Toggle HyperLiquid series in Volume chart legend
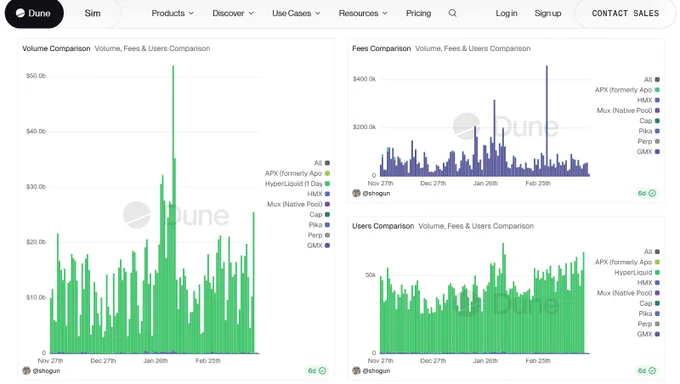Image resolution: width=680 pixels, height=384 pixels. click(x=298, y=184)
